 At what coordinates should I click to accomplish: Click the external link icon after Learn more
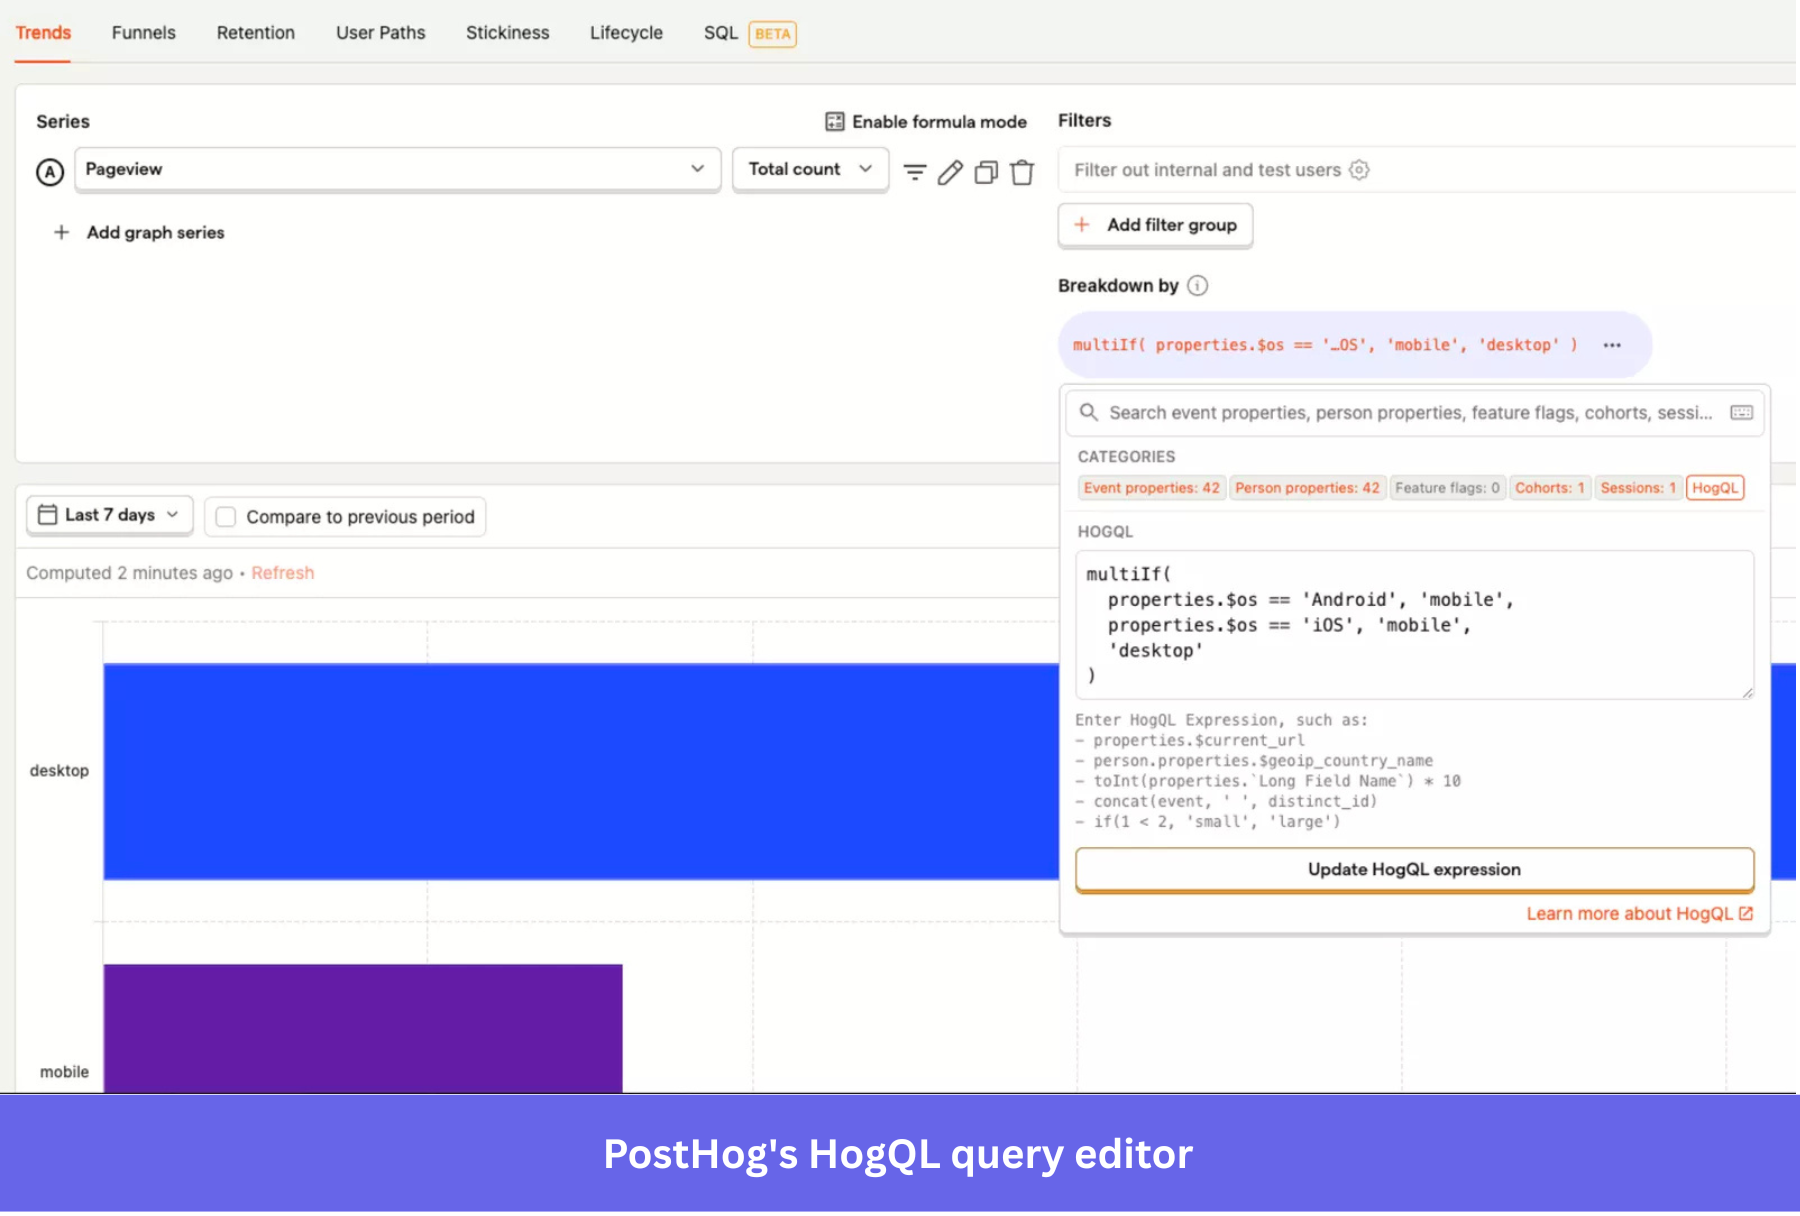(x=1746, y=913)
